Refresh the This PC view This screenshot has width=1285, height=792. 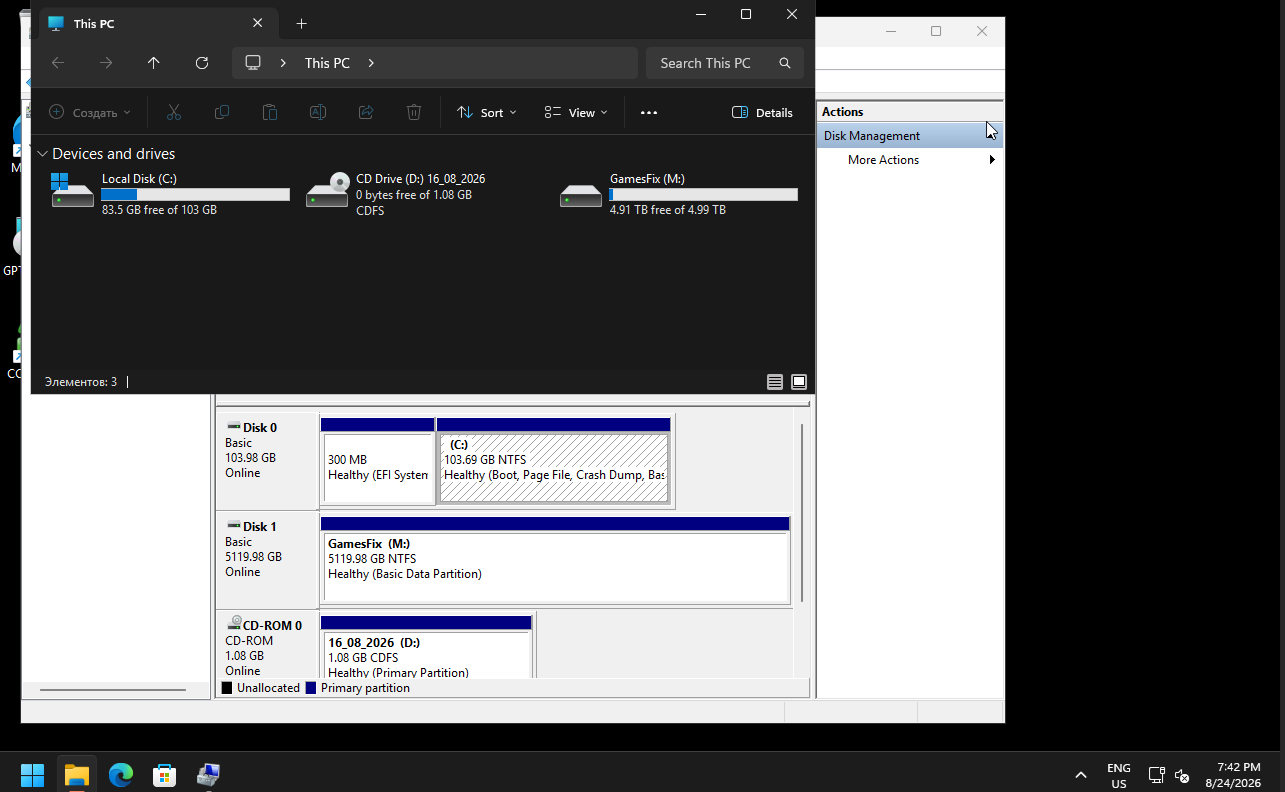pyautogui.click(x=202, y=63)
